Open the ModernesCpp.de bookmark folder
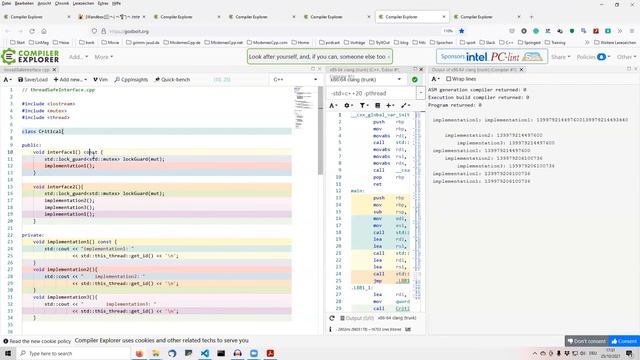 [x=182, y=42]
